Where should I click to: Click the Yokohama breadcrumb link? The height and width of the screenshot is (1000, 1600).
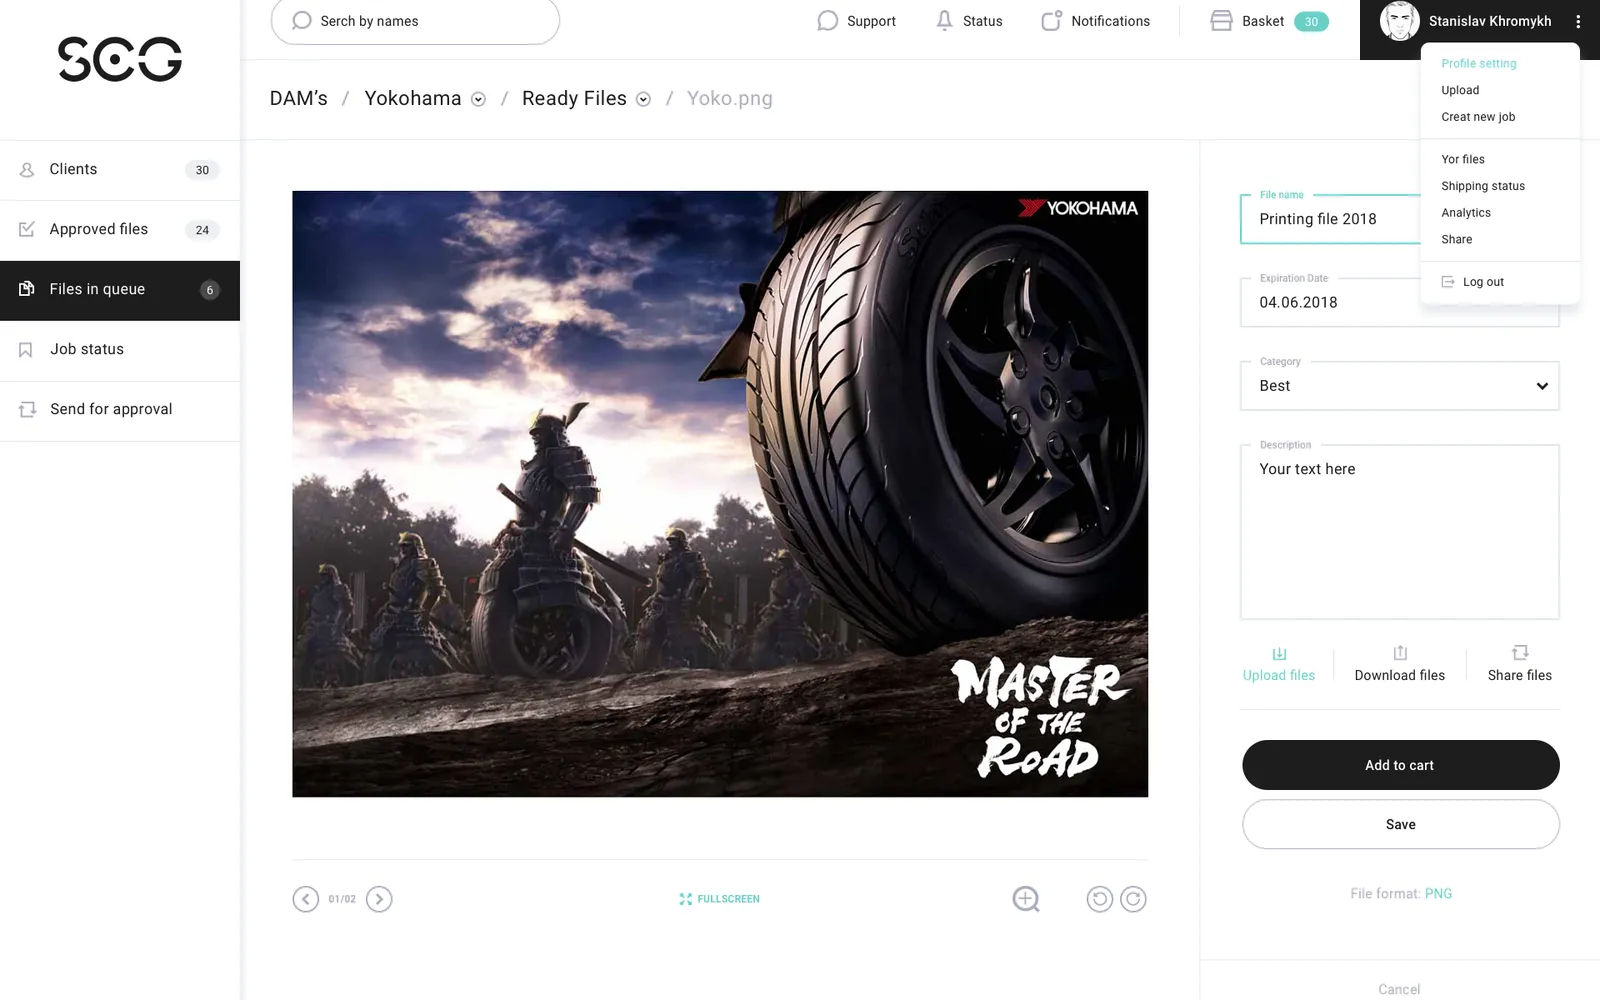[x=413, y=98]
